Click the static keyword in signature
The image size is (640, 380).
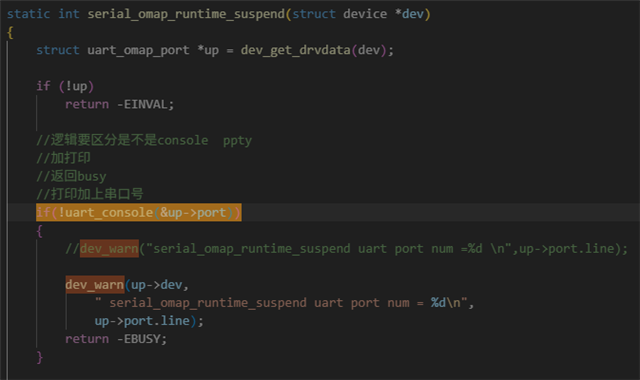[x=29, y=14]
